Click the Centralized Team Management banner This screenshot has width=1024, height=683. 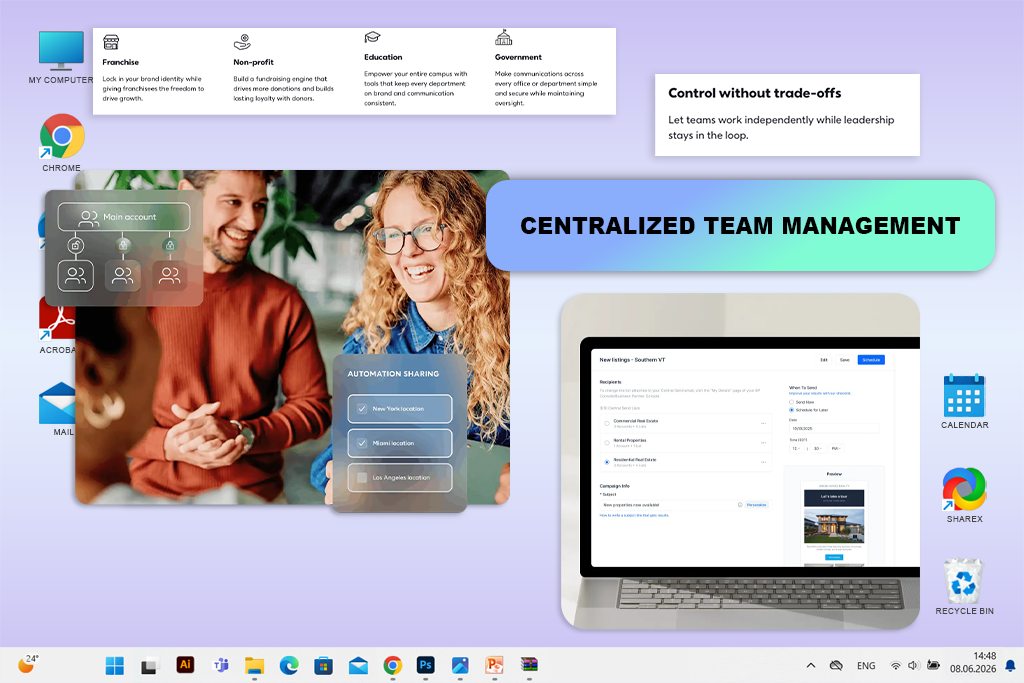tap(740, 226)
